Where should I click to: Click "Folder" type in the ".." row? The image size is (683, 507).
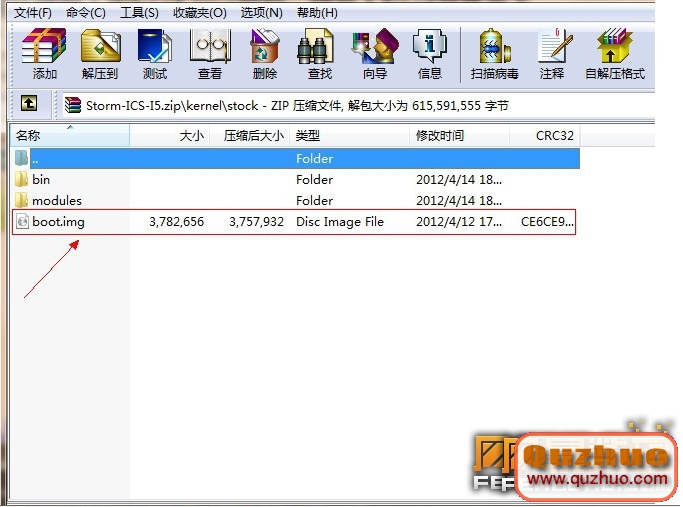(314, 159)
